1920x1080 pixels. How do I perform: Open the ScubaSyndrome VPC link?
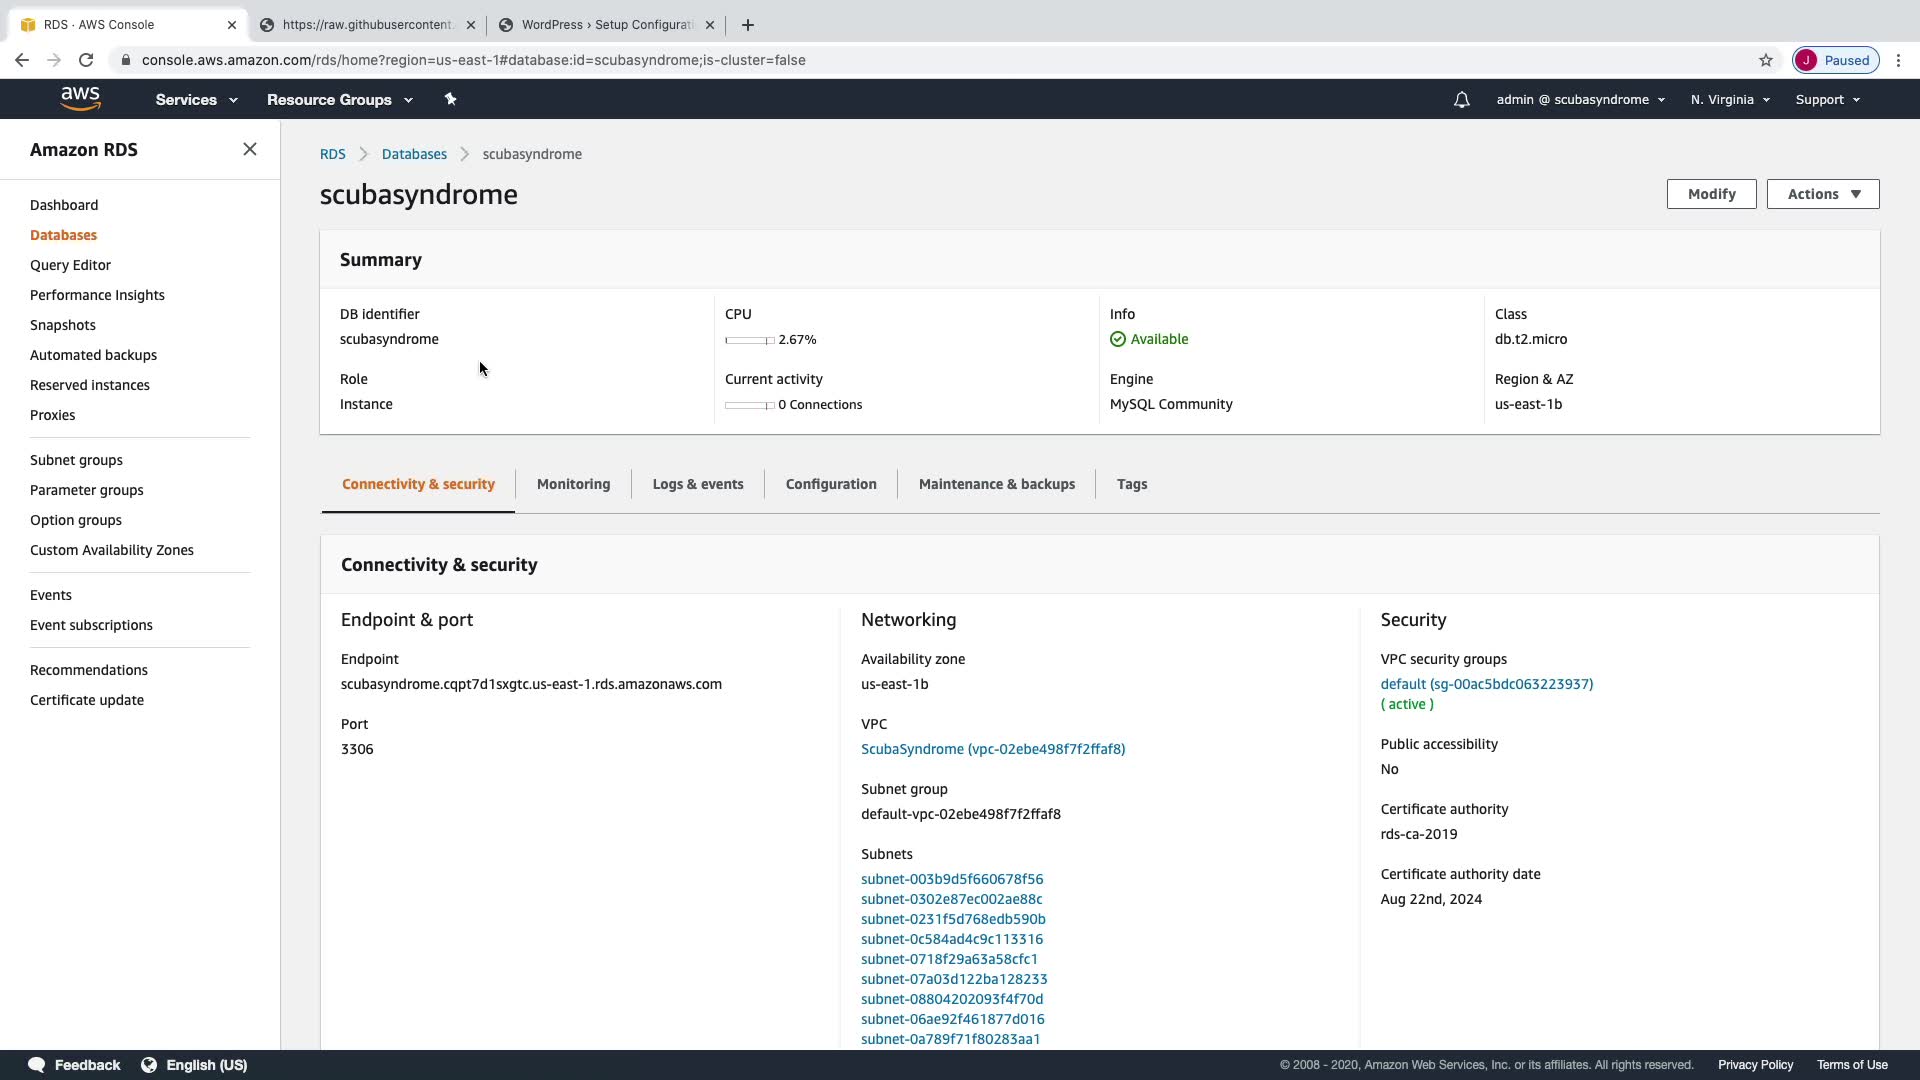[x=992, y=749]
